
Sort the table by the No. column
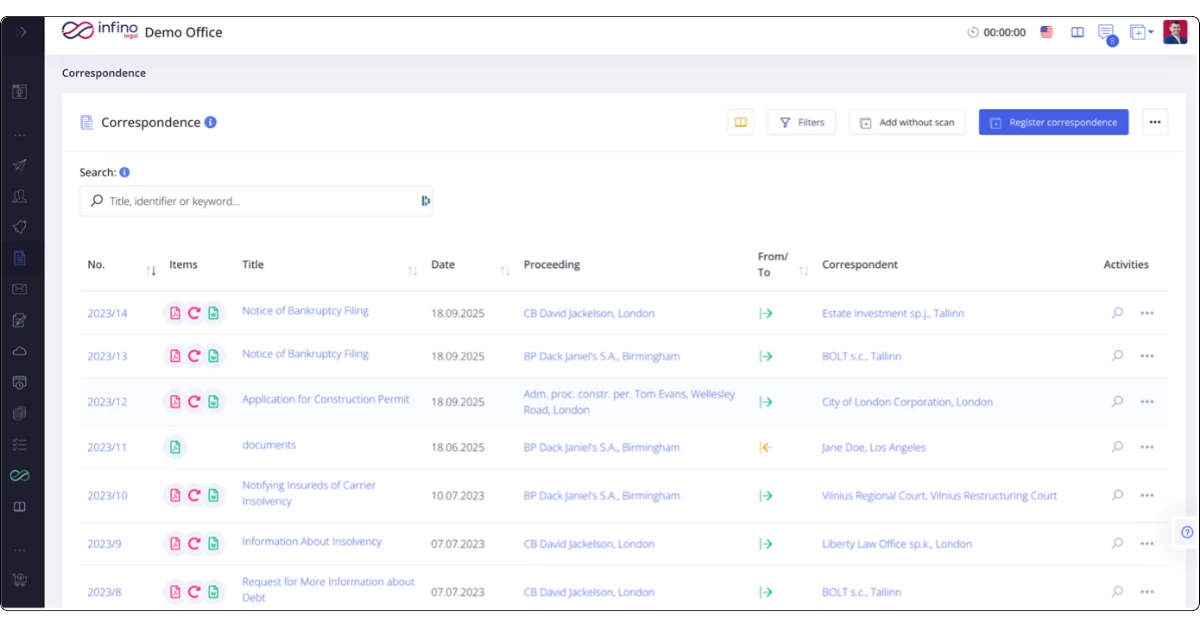point(151,270)
